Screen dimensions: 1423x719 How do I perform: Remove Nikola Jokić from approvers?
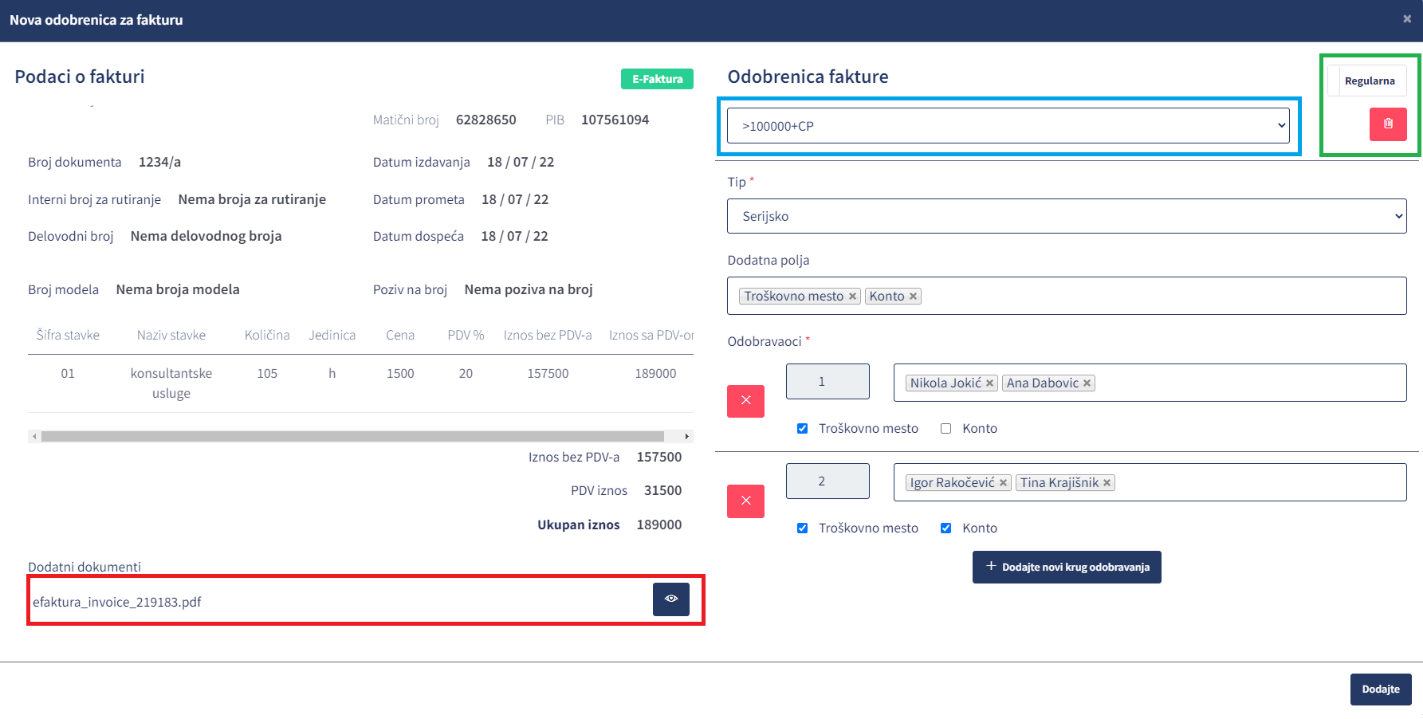[x=989, y=383]
